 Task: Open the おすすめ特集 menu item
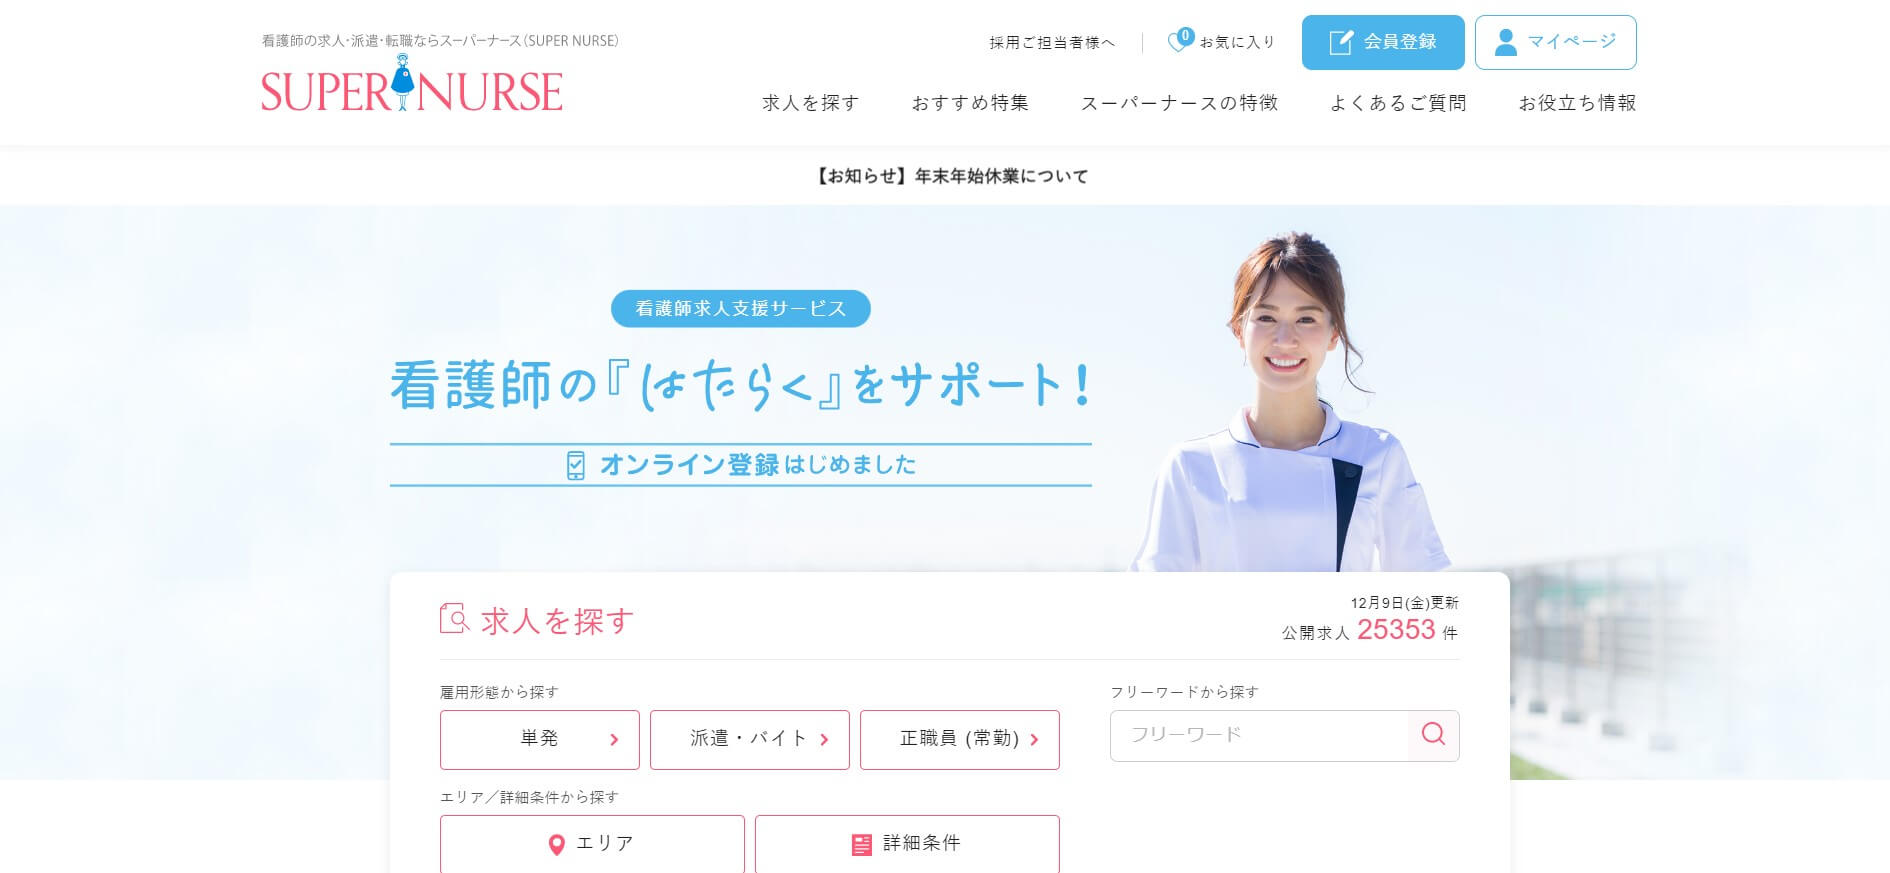click(970, 103)
